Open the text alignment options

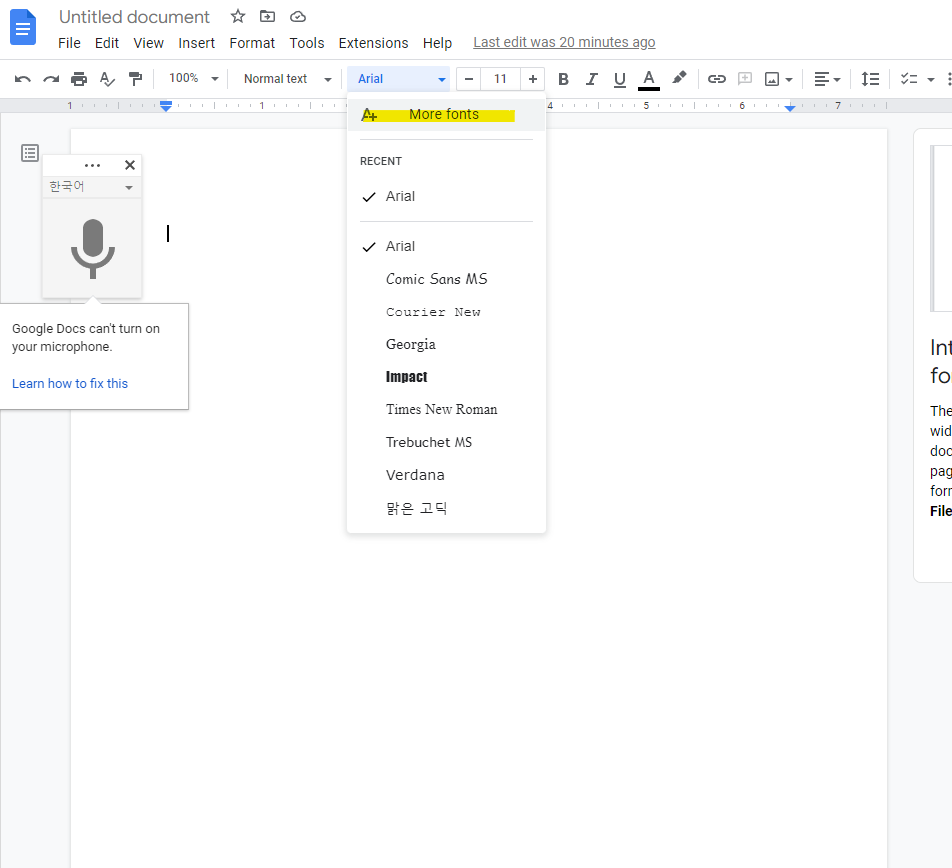[826, 79]
